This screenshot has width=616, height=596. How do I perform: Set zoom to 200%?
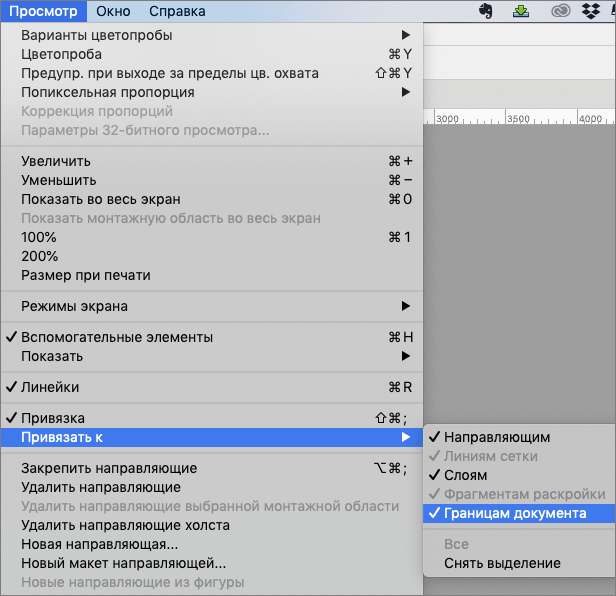[212, 256]
